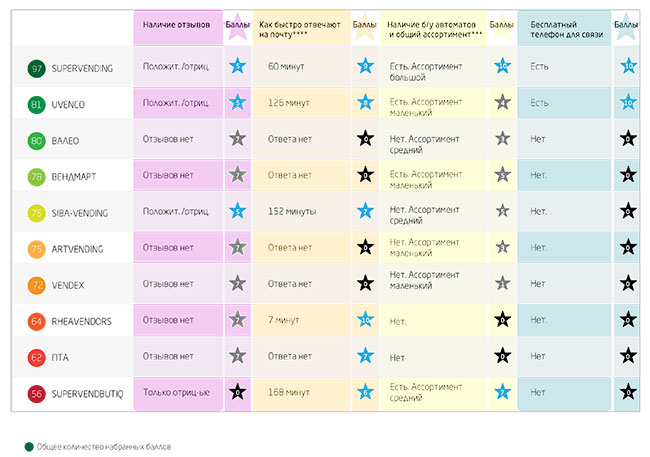Screen dimensions: 650x457
Task: Click the black star in SUPERVENDBUTIQ reviews row
Action: click(237, 393)
